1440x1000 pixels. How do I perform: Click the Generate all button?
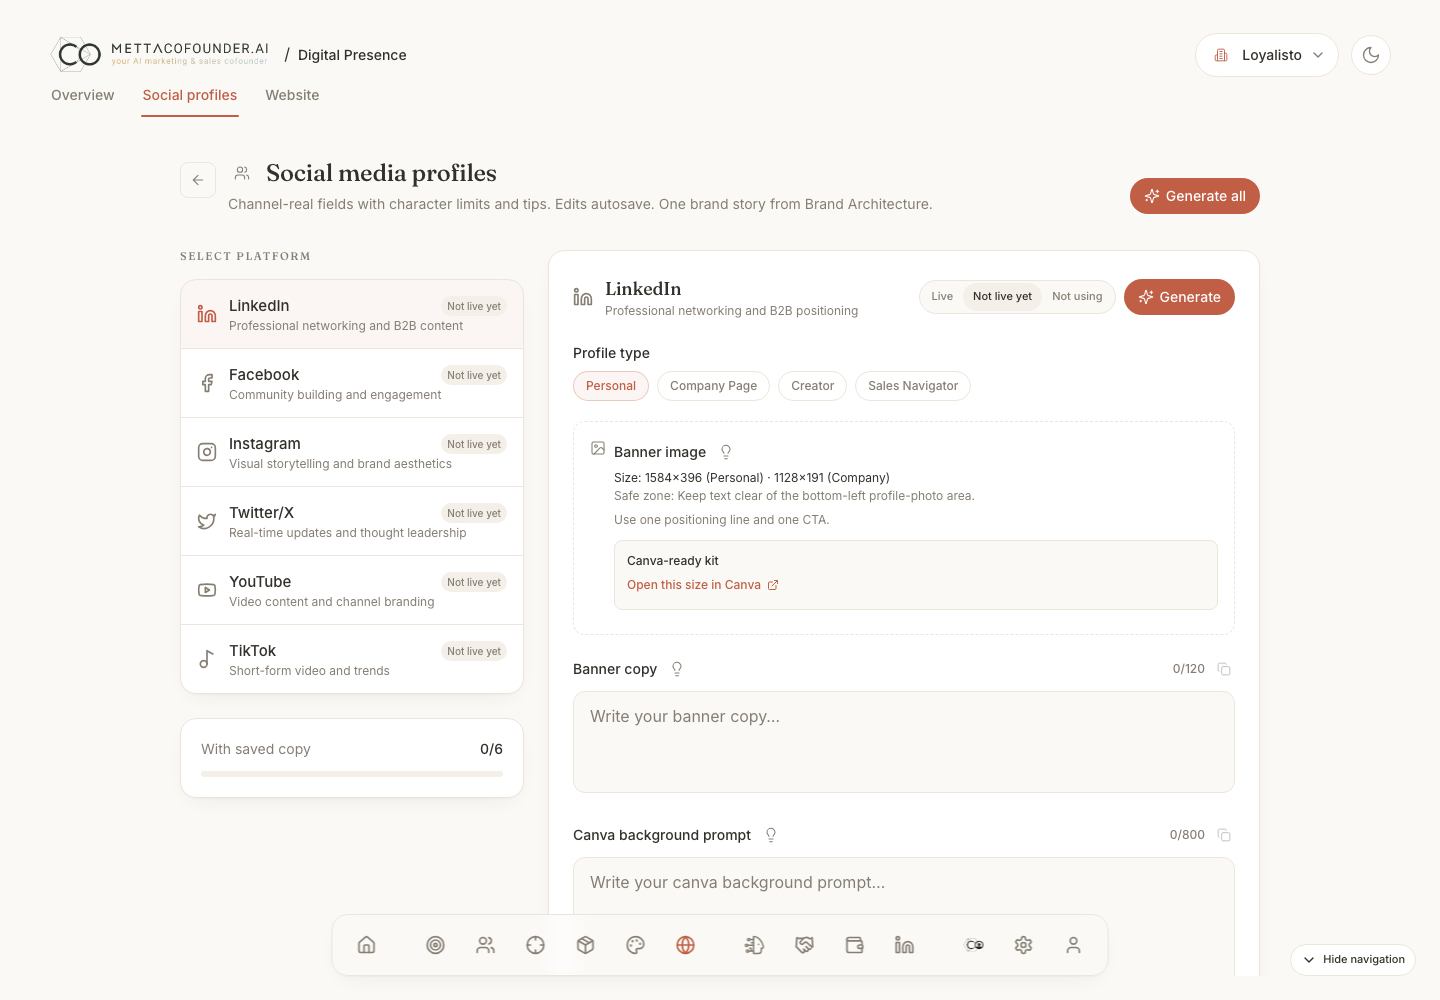(1195, 196)
